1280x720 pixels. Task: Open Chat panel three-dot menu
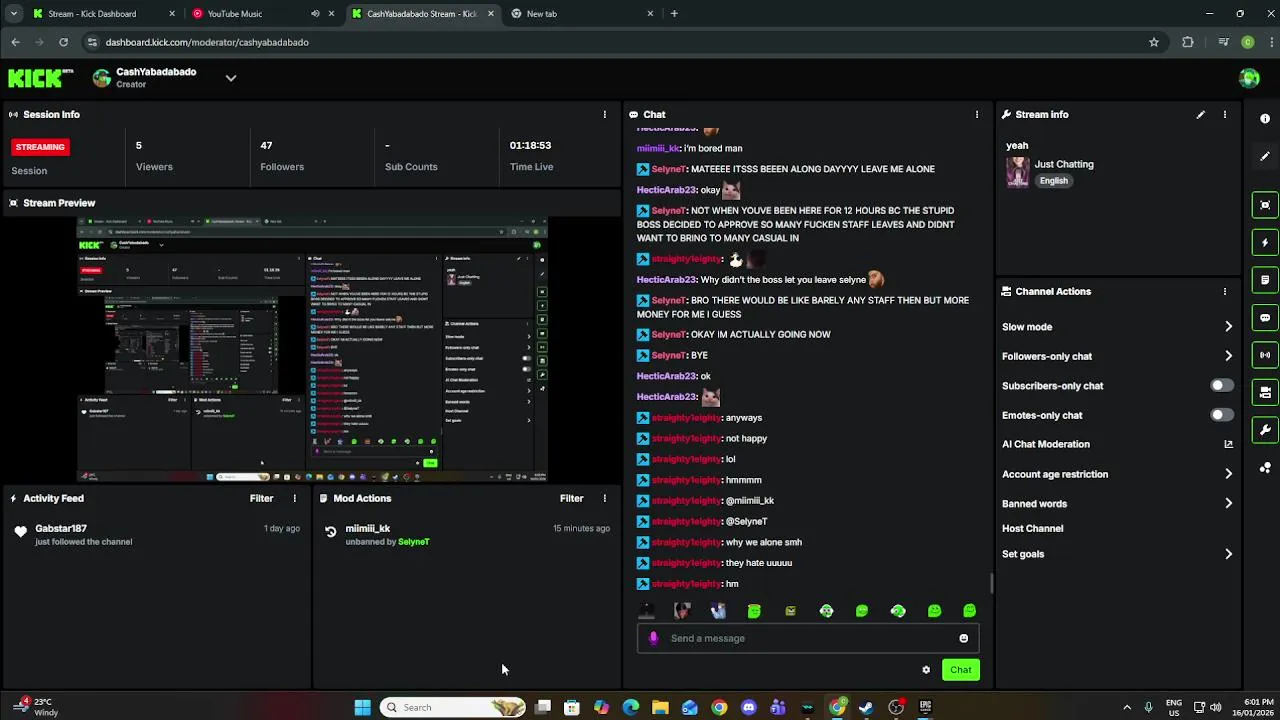977,114
